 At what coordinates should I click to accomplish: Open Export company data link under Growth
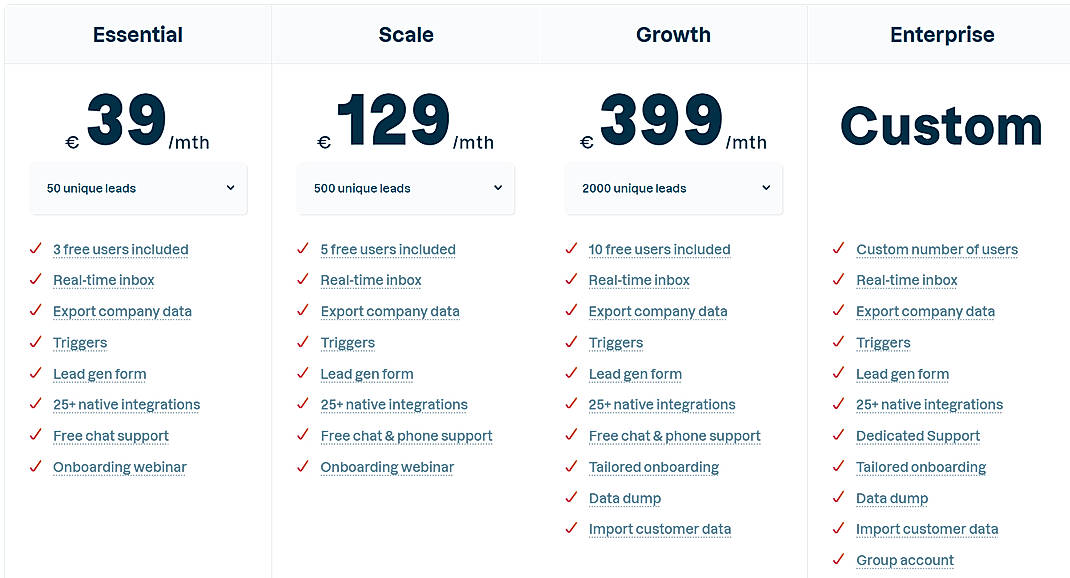tap(658, 312)
